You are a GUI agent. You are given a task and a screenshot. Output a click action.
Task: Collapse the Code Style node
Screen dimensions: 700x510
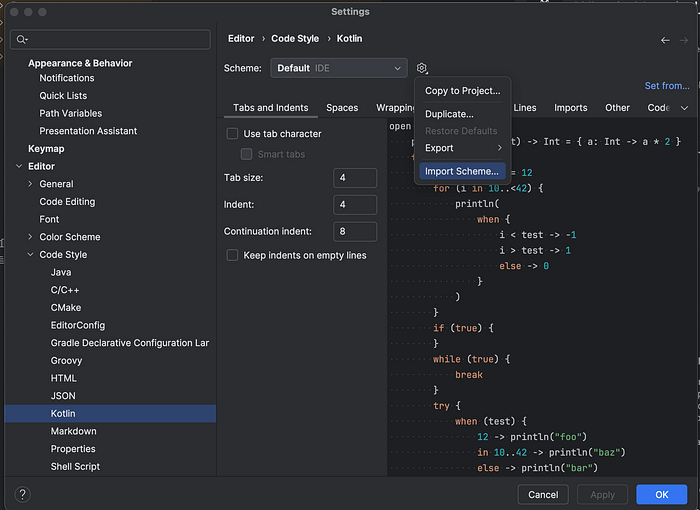pos(30,254)
